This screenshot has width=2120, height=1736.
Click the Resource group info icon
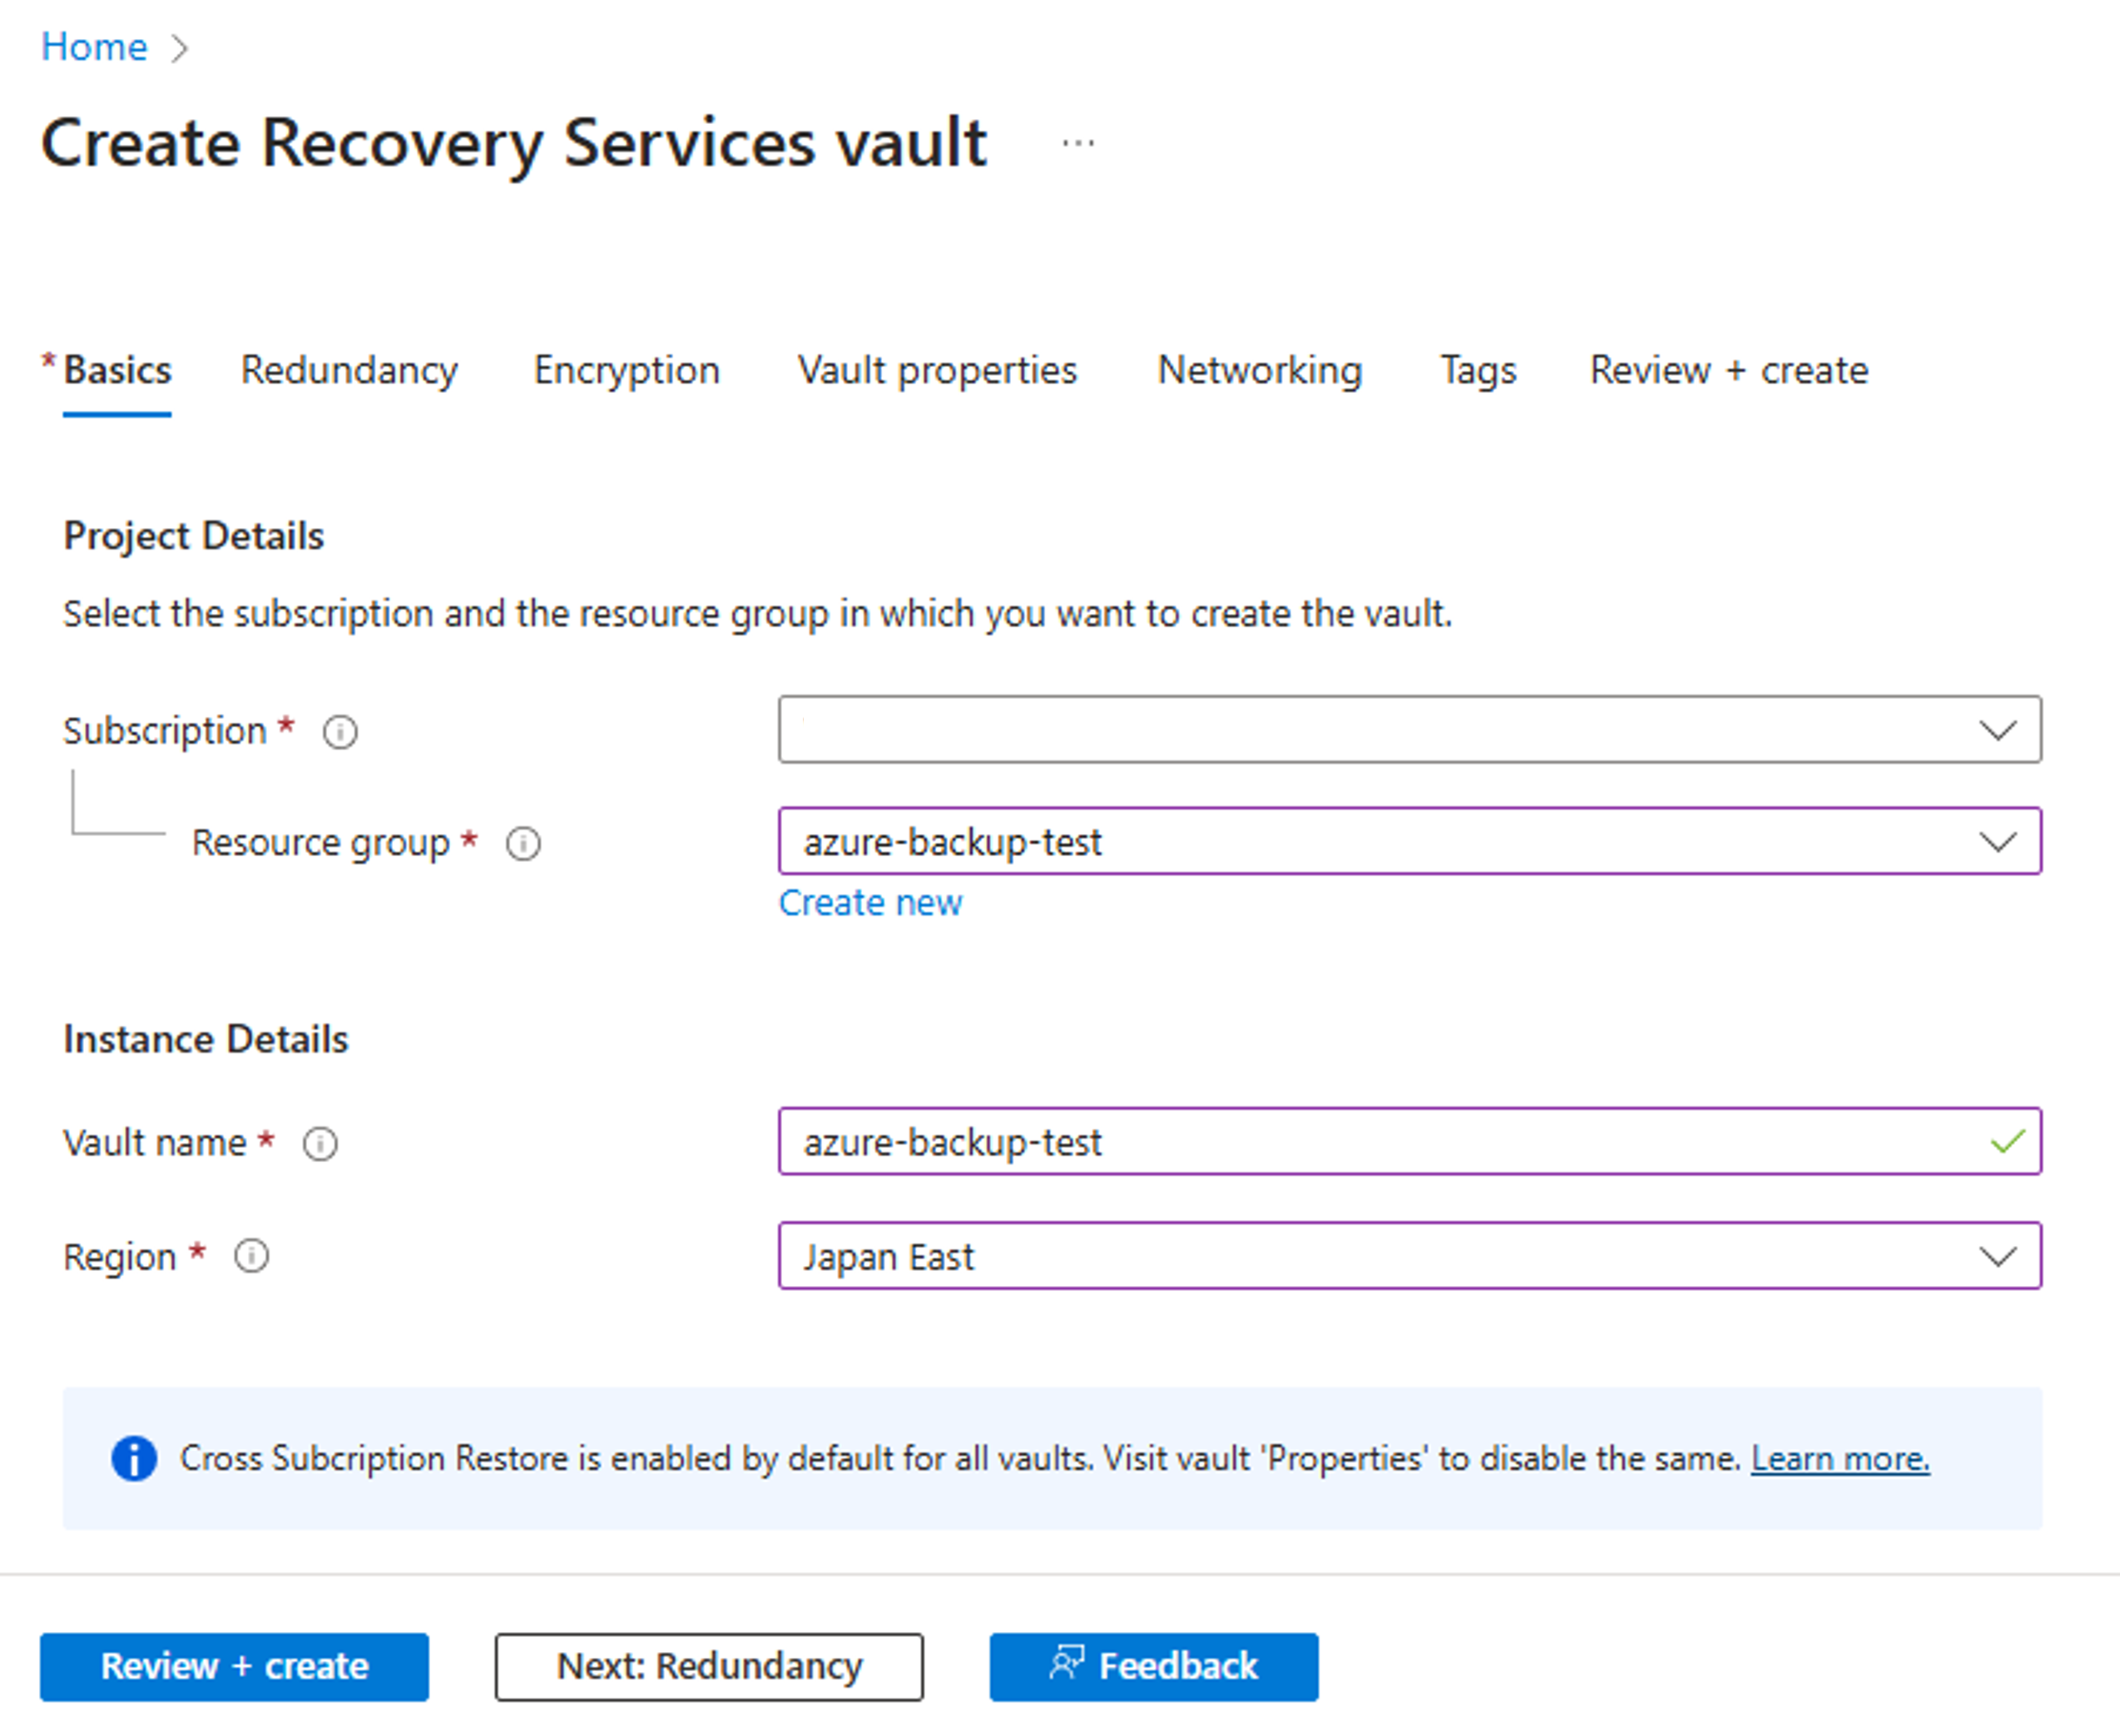pyautogui.click(x=524, y=843)
